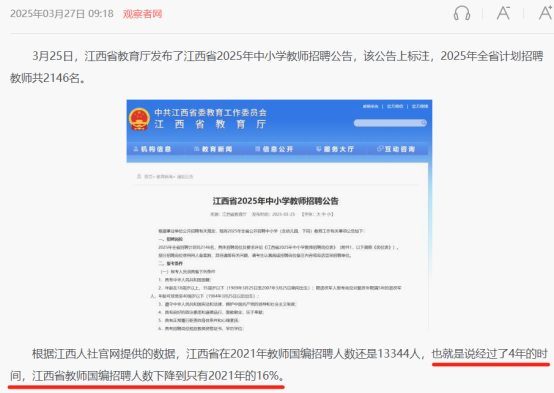The image size is (554, 393).
Task: Open the embedded Jiangxi education department screenshot
Action: 279,215
